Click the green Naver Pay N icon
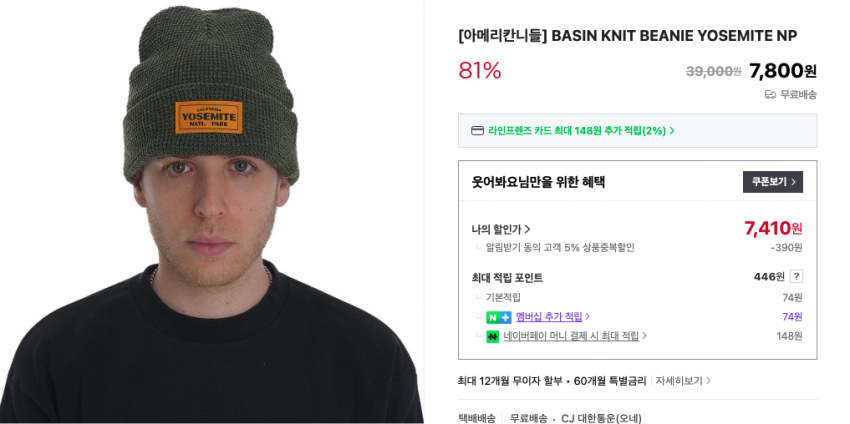 tap(492, 336)
